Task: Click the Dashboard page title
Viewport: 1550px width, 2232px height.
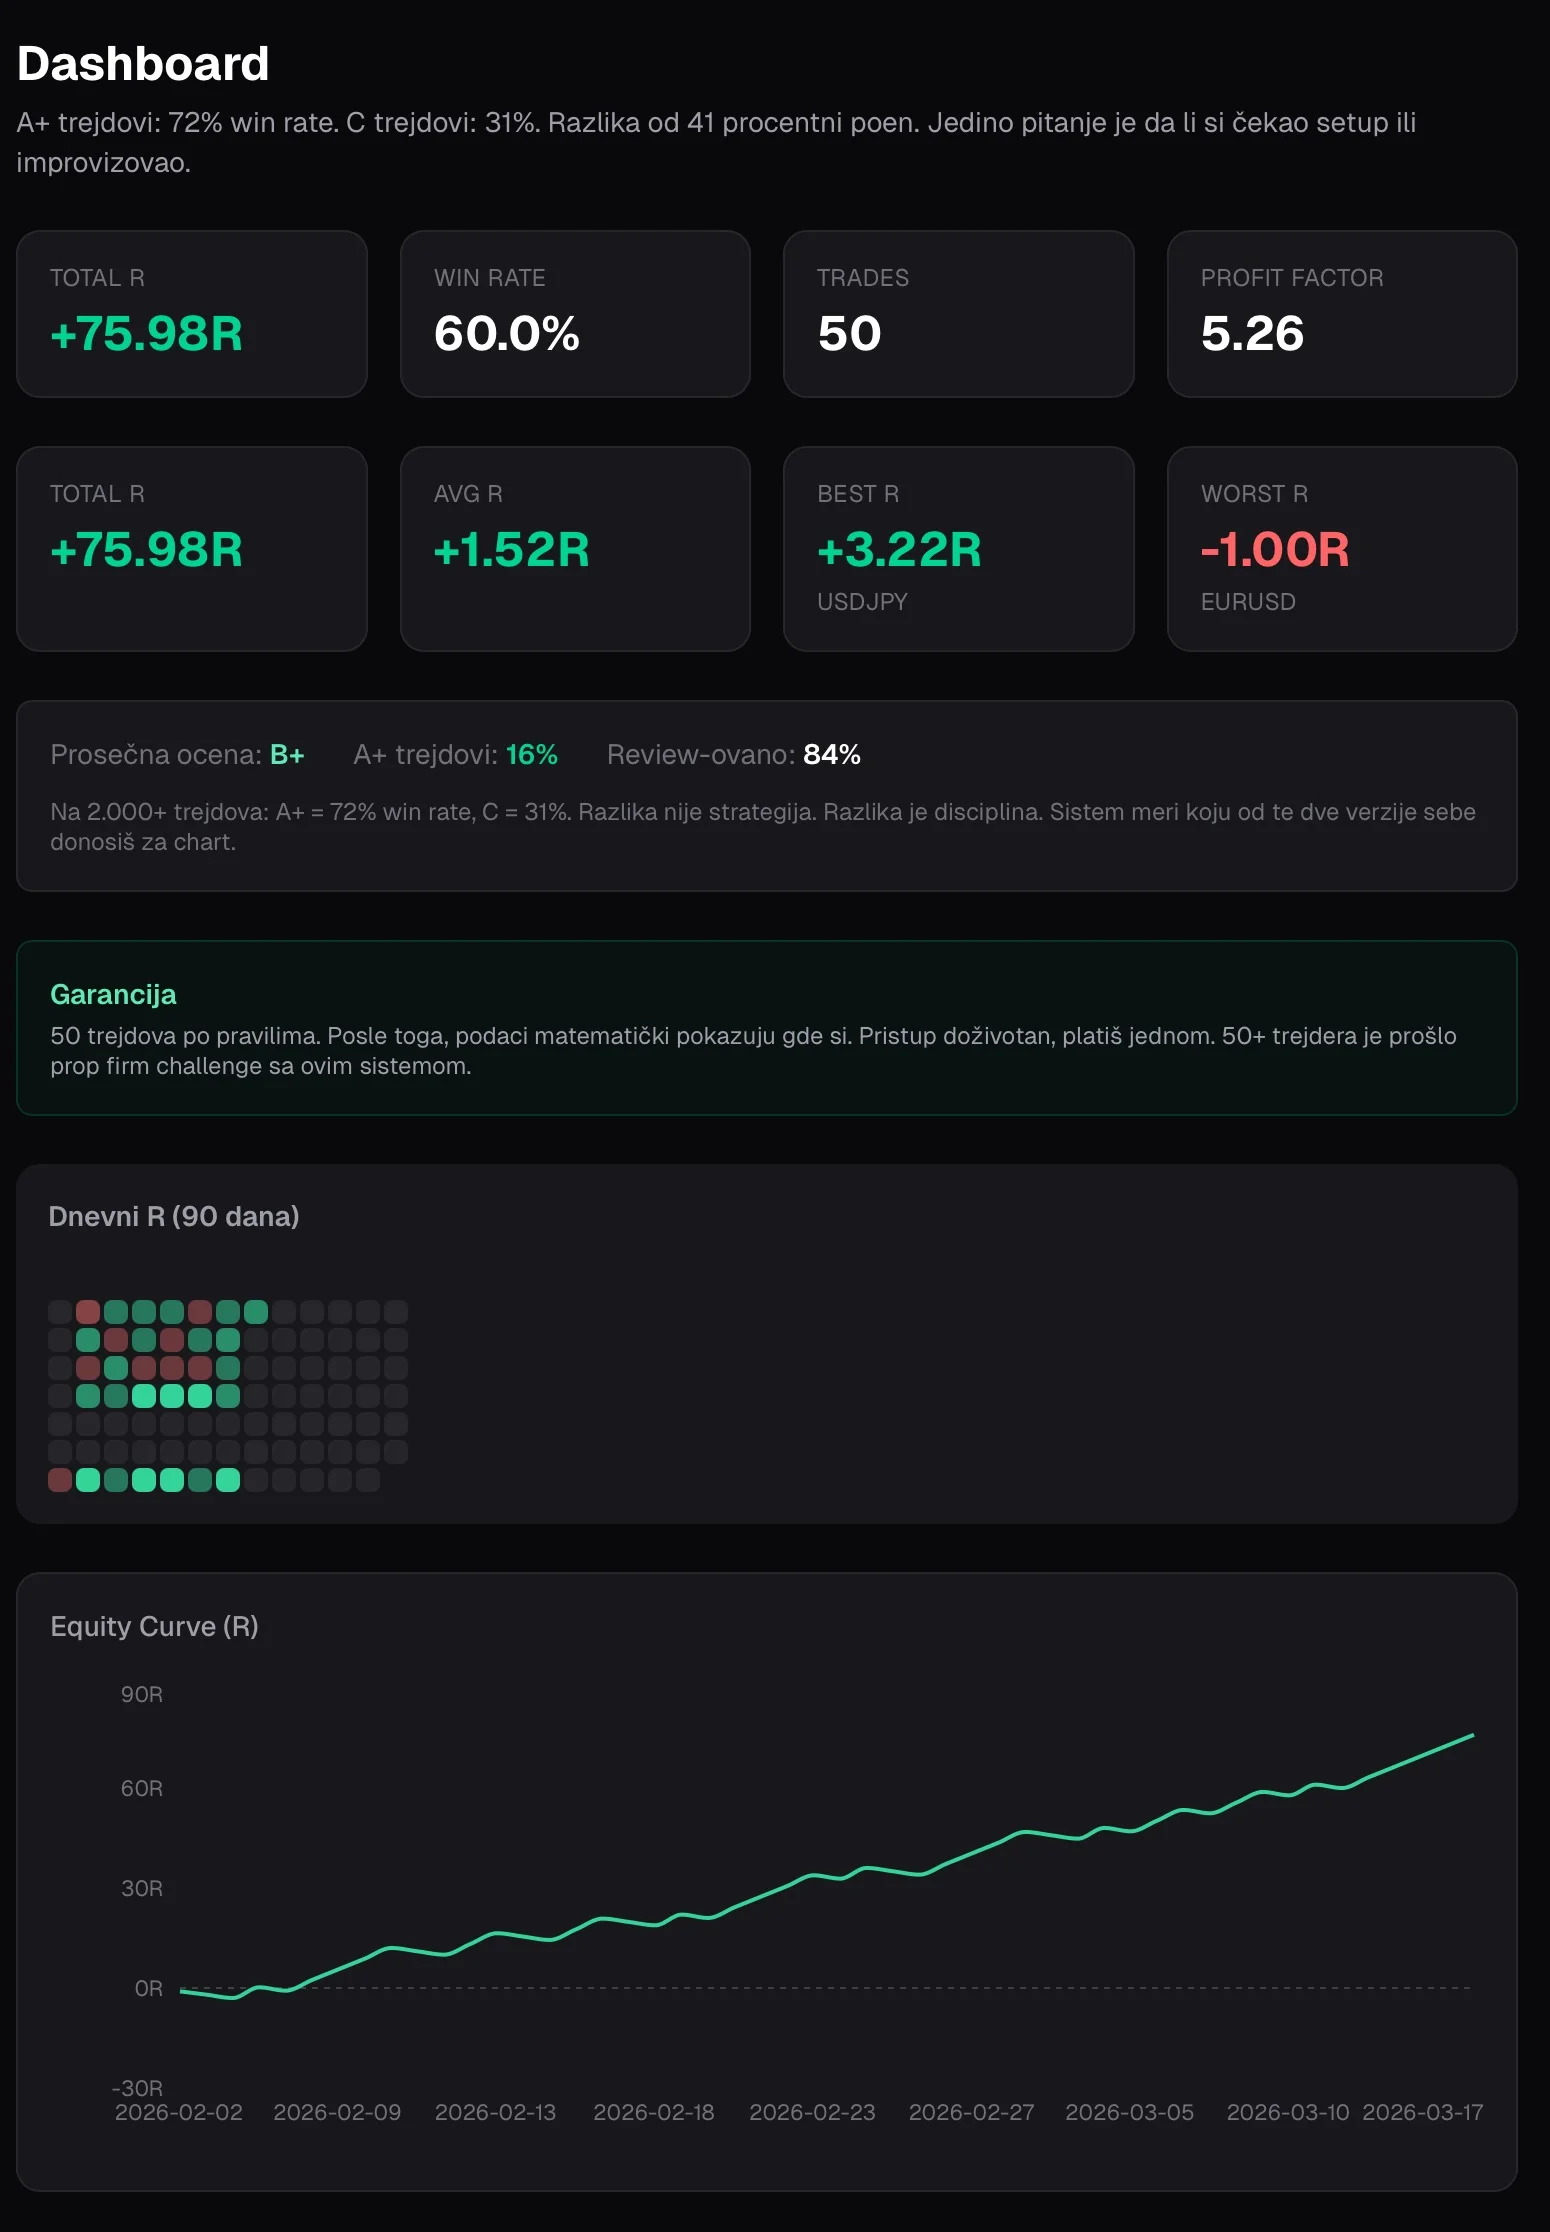Action: (x=143, y=64)
